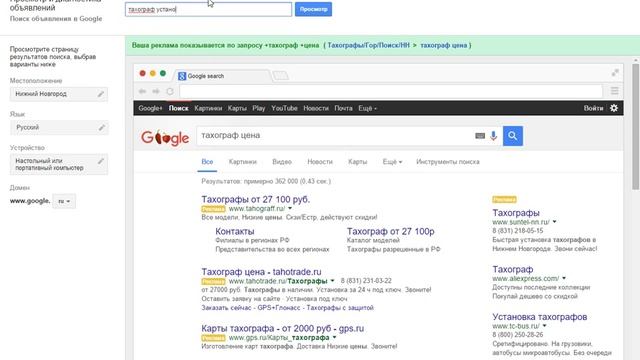Click the Войти sign-in button
The height and width of the screenshot is (360, 640).
point(593,108)
